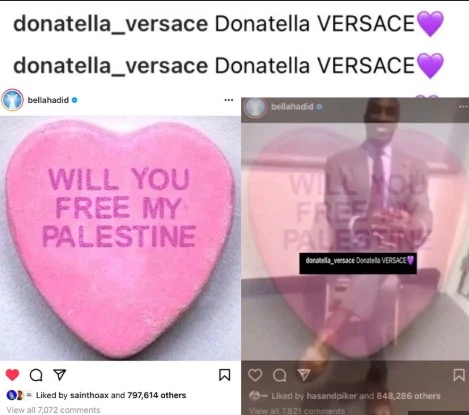The width and height of the screenshot is (469, 415).
Task: Share right post via paper plane icon
Action: tap(304, 375)
